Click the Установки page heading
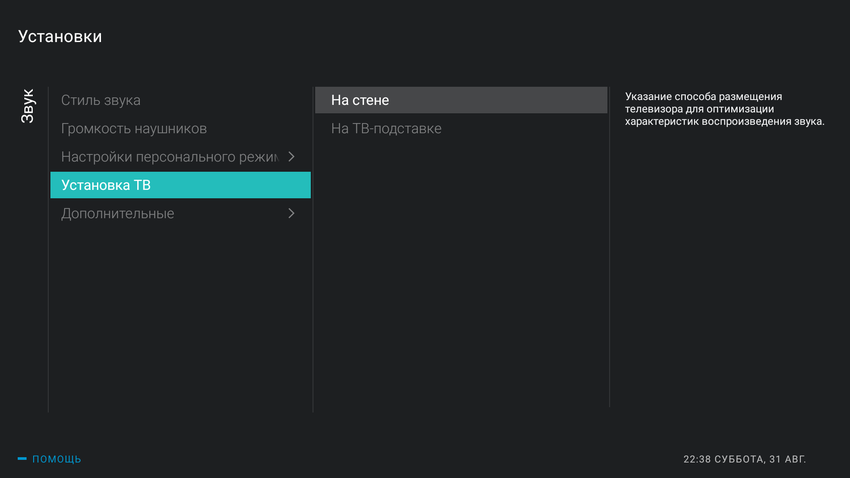 pyautogui.click(x=60, y=37)
